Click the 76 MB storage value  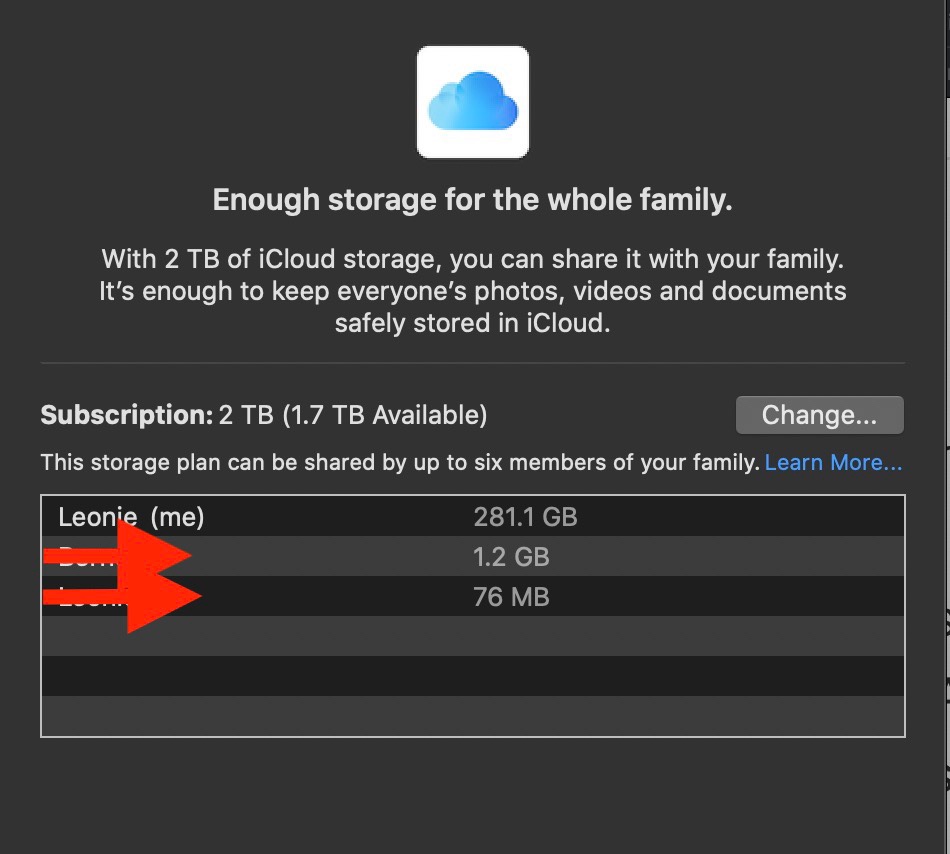click(511, 597)
